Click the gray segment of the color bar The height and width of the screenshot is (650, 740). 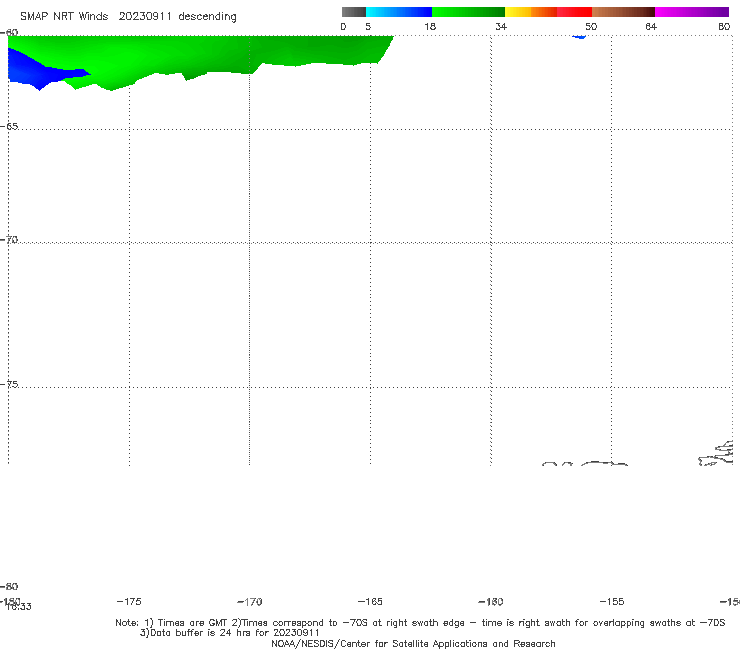click(x=354, y=12)
